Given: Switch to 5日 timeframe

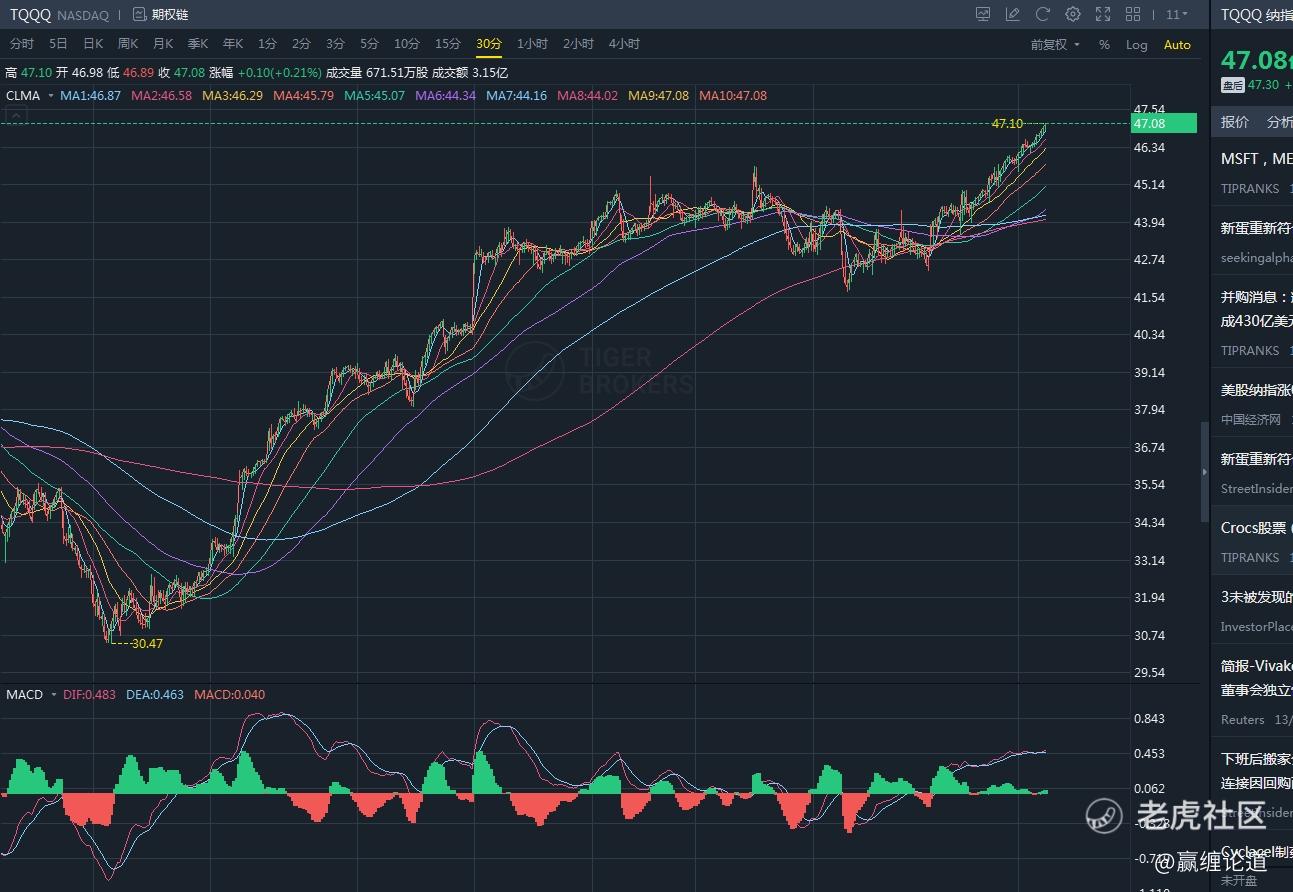Looking at the screenshot, I should tap(58, 44).
